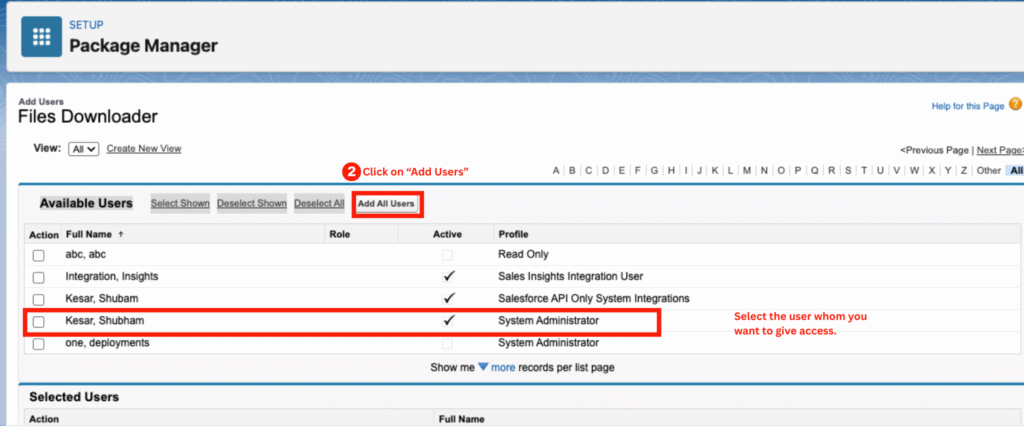
Task: Click 'Salesforce API Only System Integrations' cell
Action: 594,299
